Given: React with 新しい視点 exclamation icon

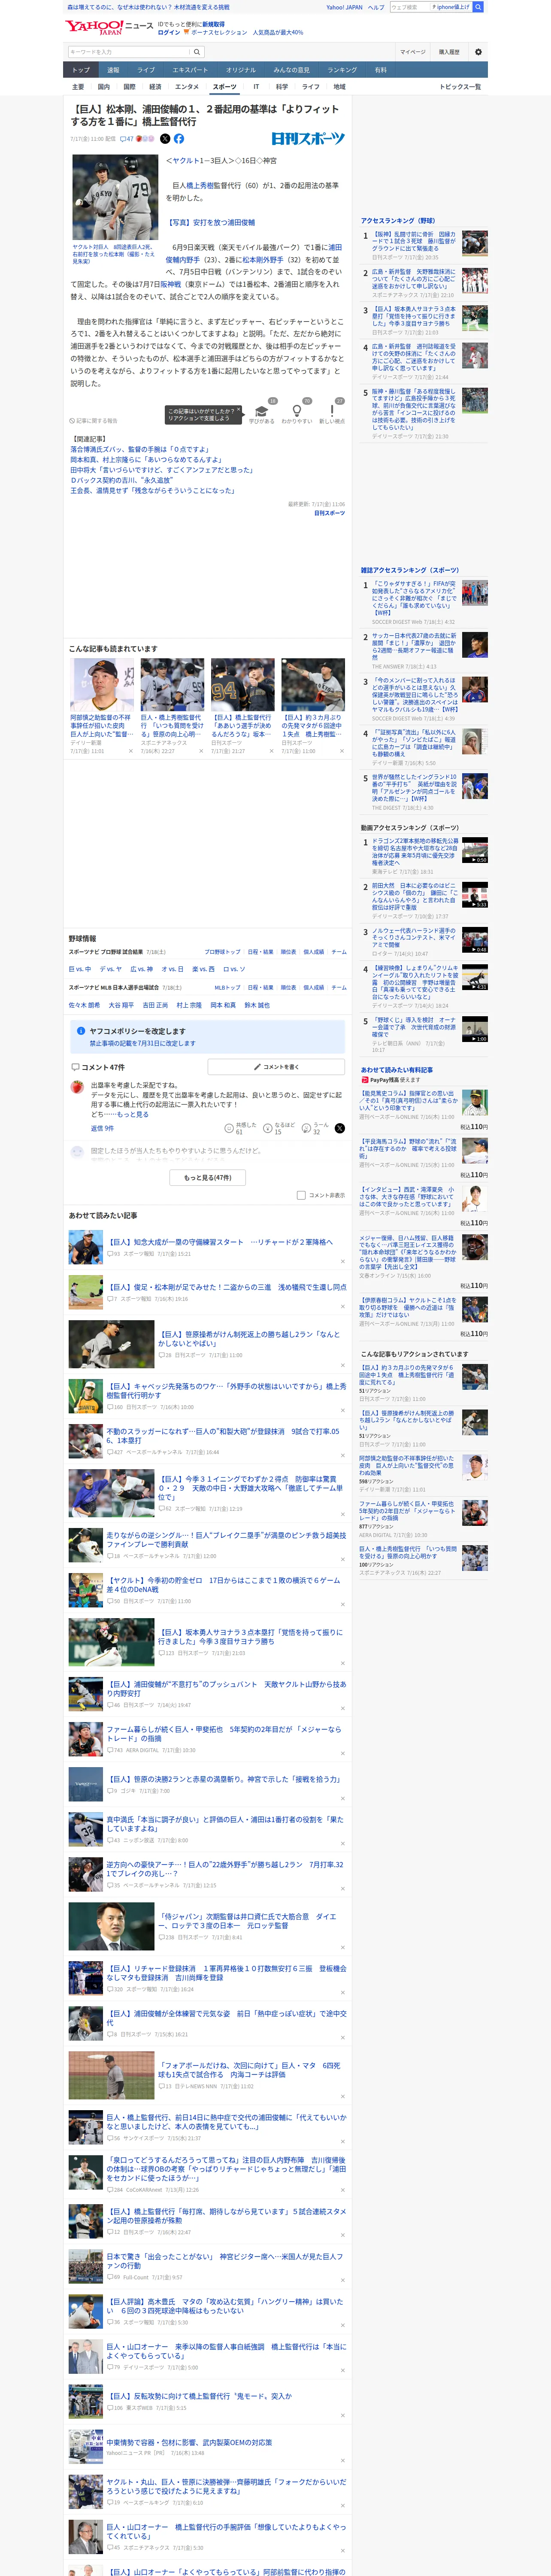Looking at the screenshot, I should [332, 411].
